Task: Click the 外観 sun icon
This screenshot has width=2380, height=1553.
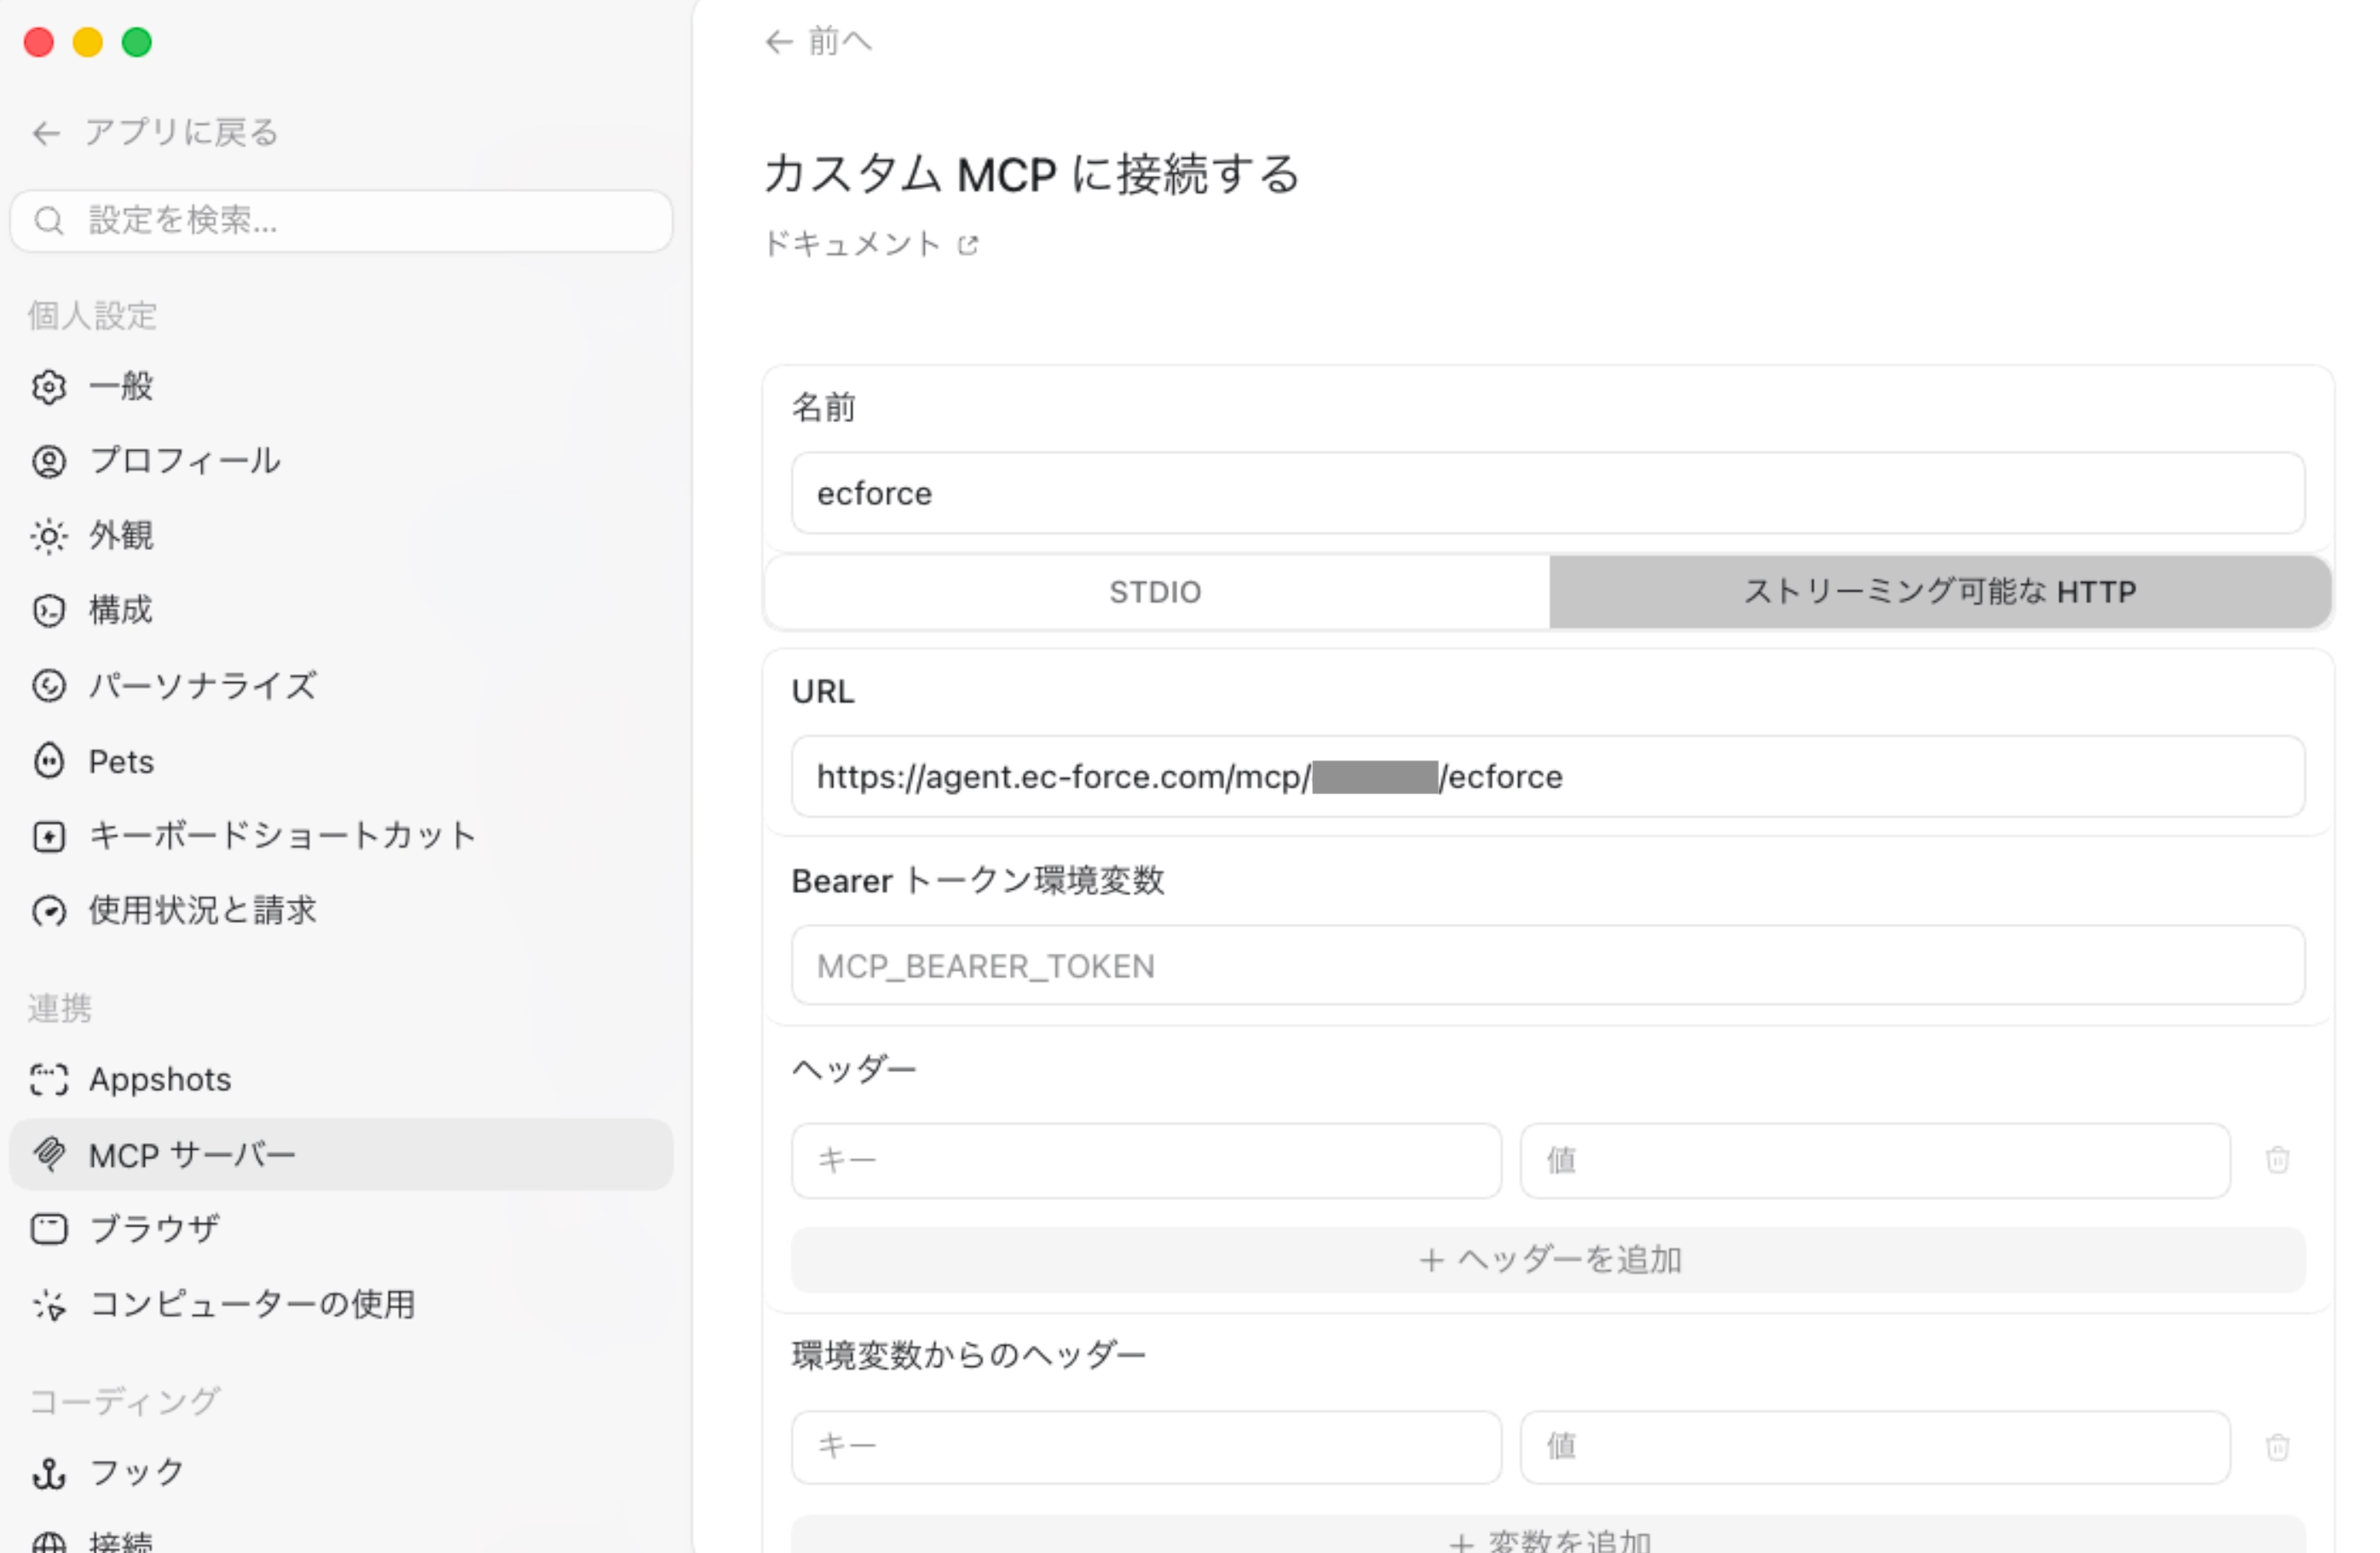Action: [x=48, y=536]
